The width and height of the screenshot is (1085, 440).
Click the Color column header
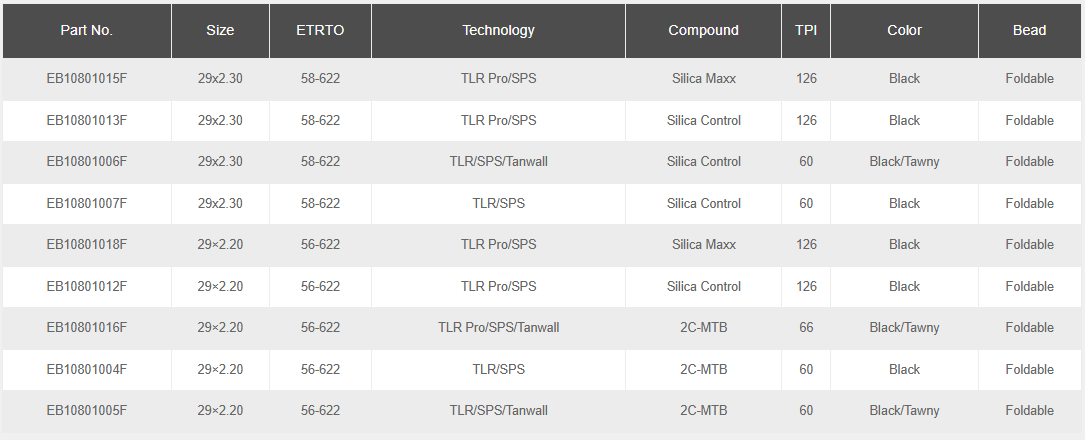point(904,30)
